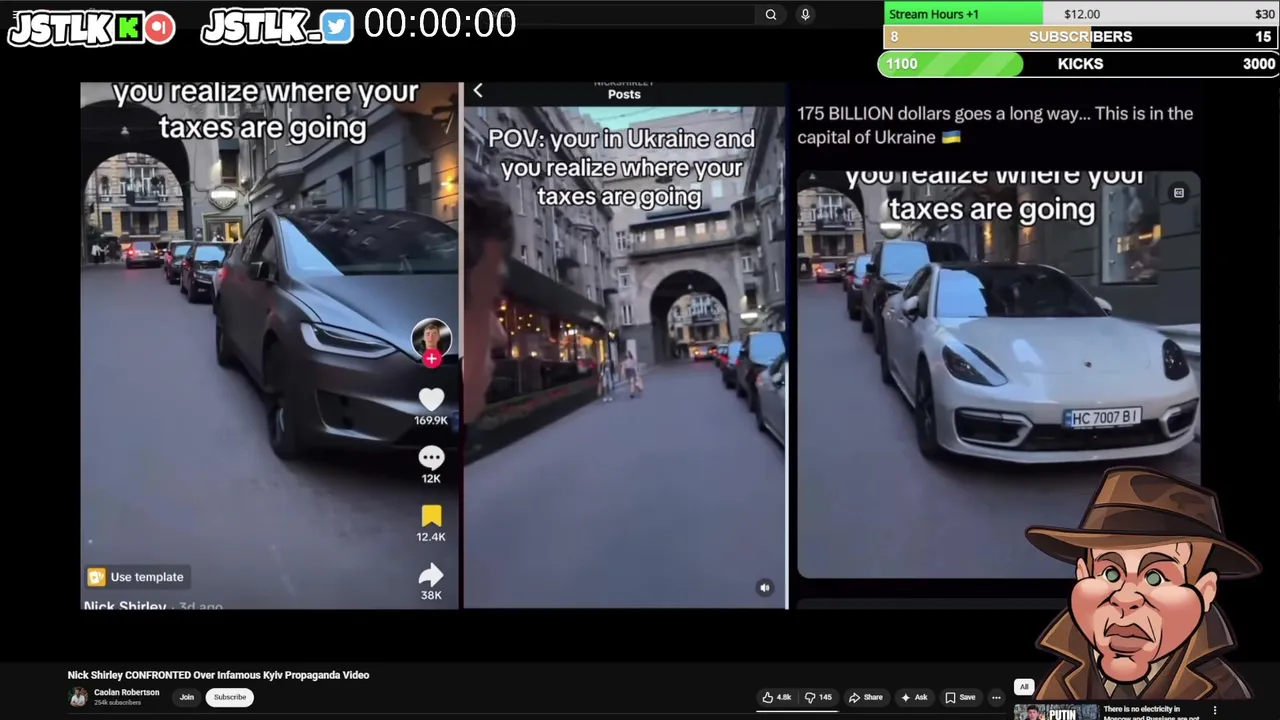Open Caolan Robertson channel avatar
1280x720 pixels.
pos(78,697)
